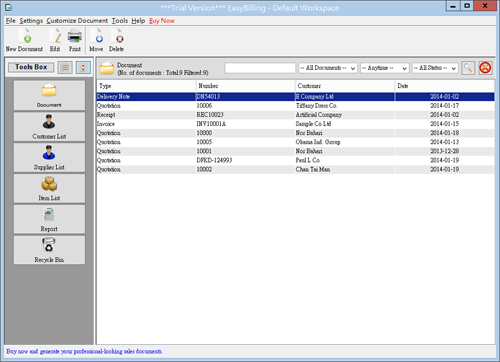This screenshot has height=362, width=500.
Task: Select the Invoice INV10001A row
Action: pyautogui.click(x=295, y=124)
